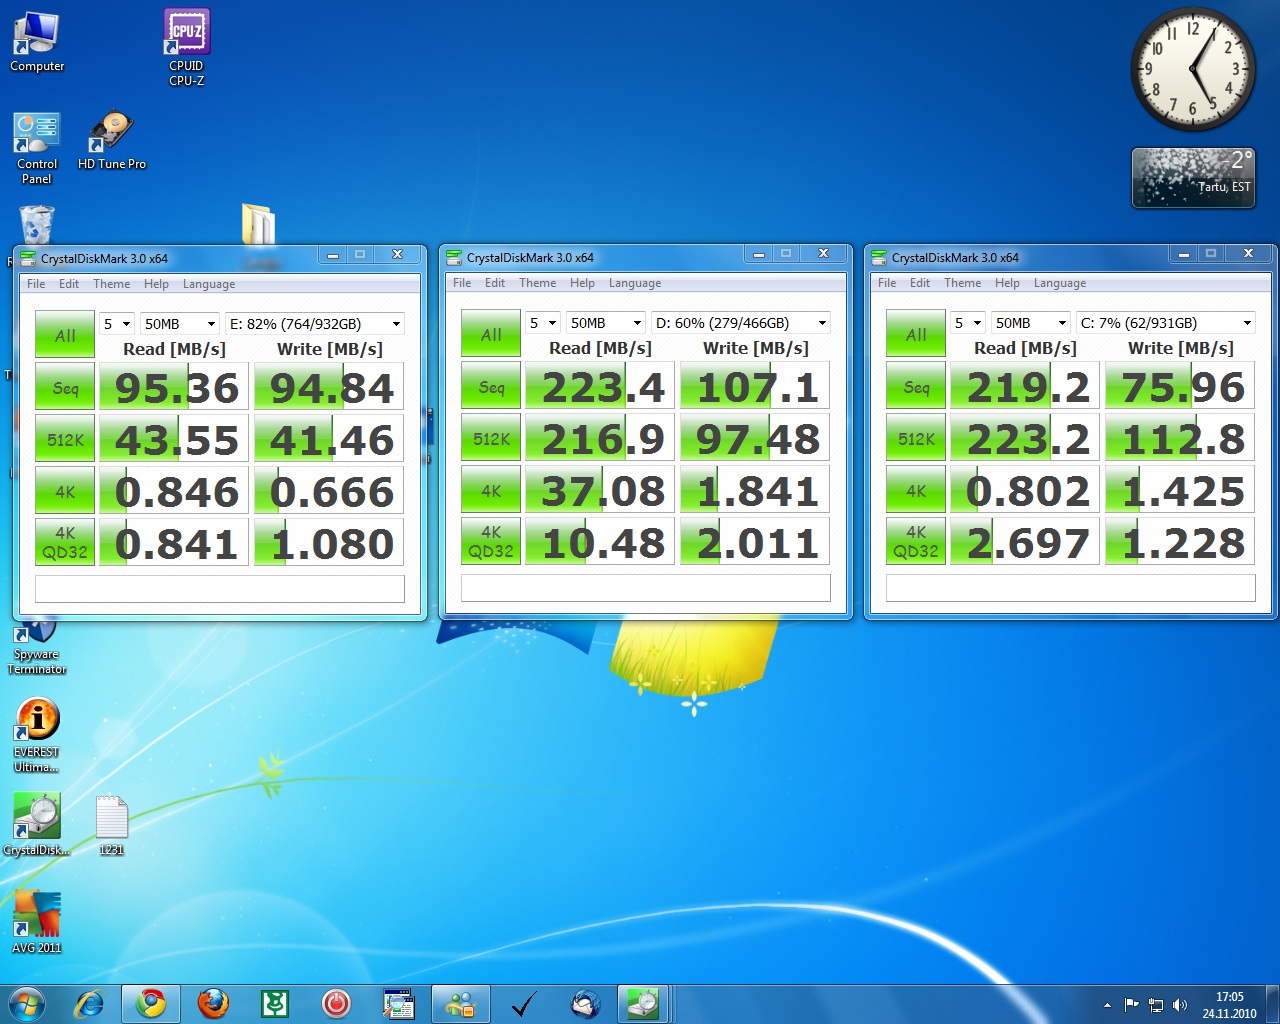Open test count dropdown in E: window

[x=117, y=324]
